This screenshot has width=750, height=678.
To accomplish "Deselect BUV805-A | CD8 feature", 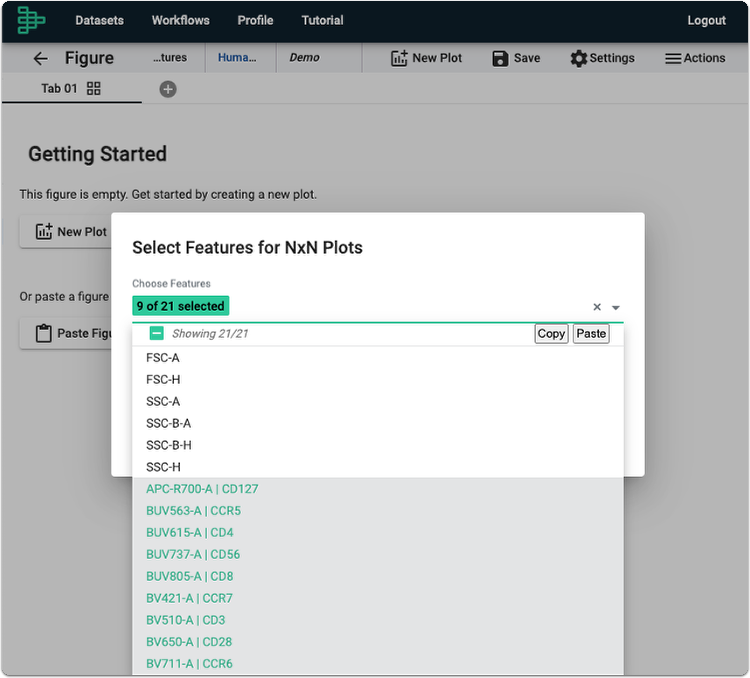I will click(378, 577).
